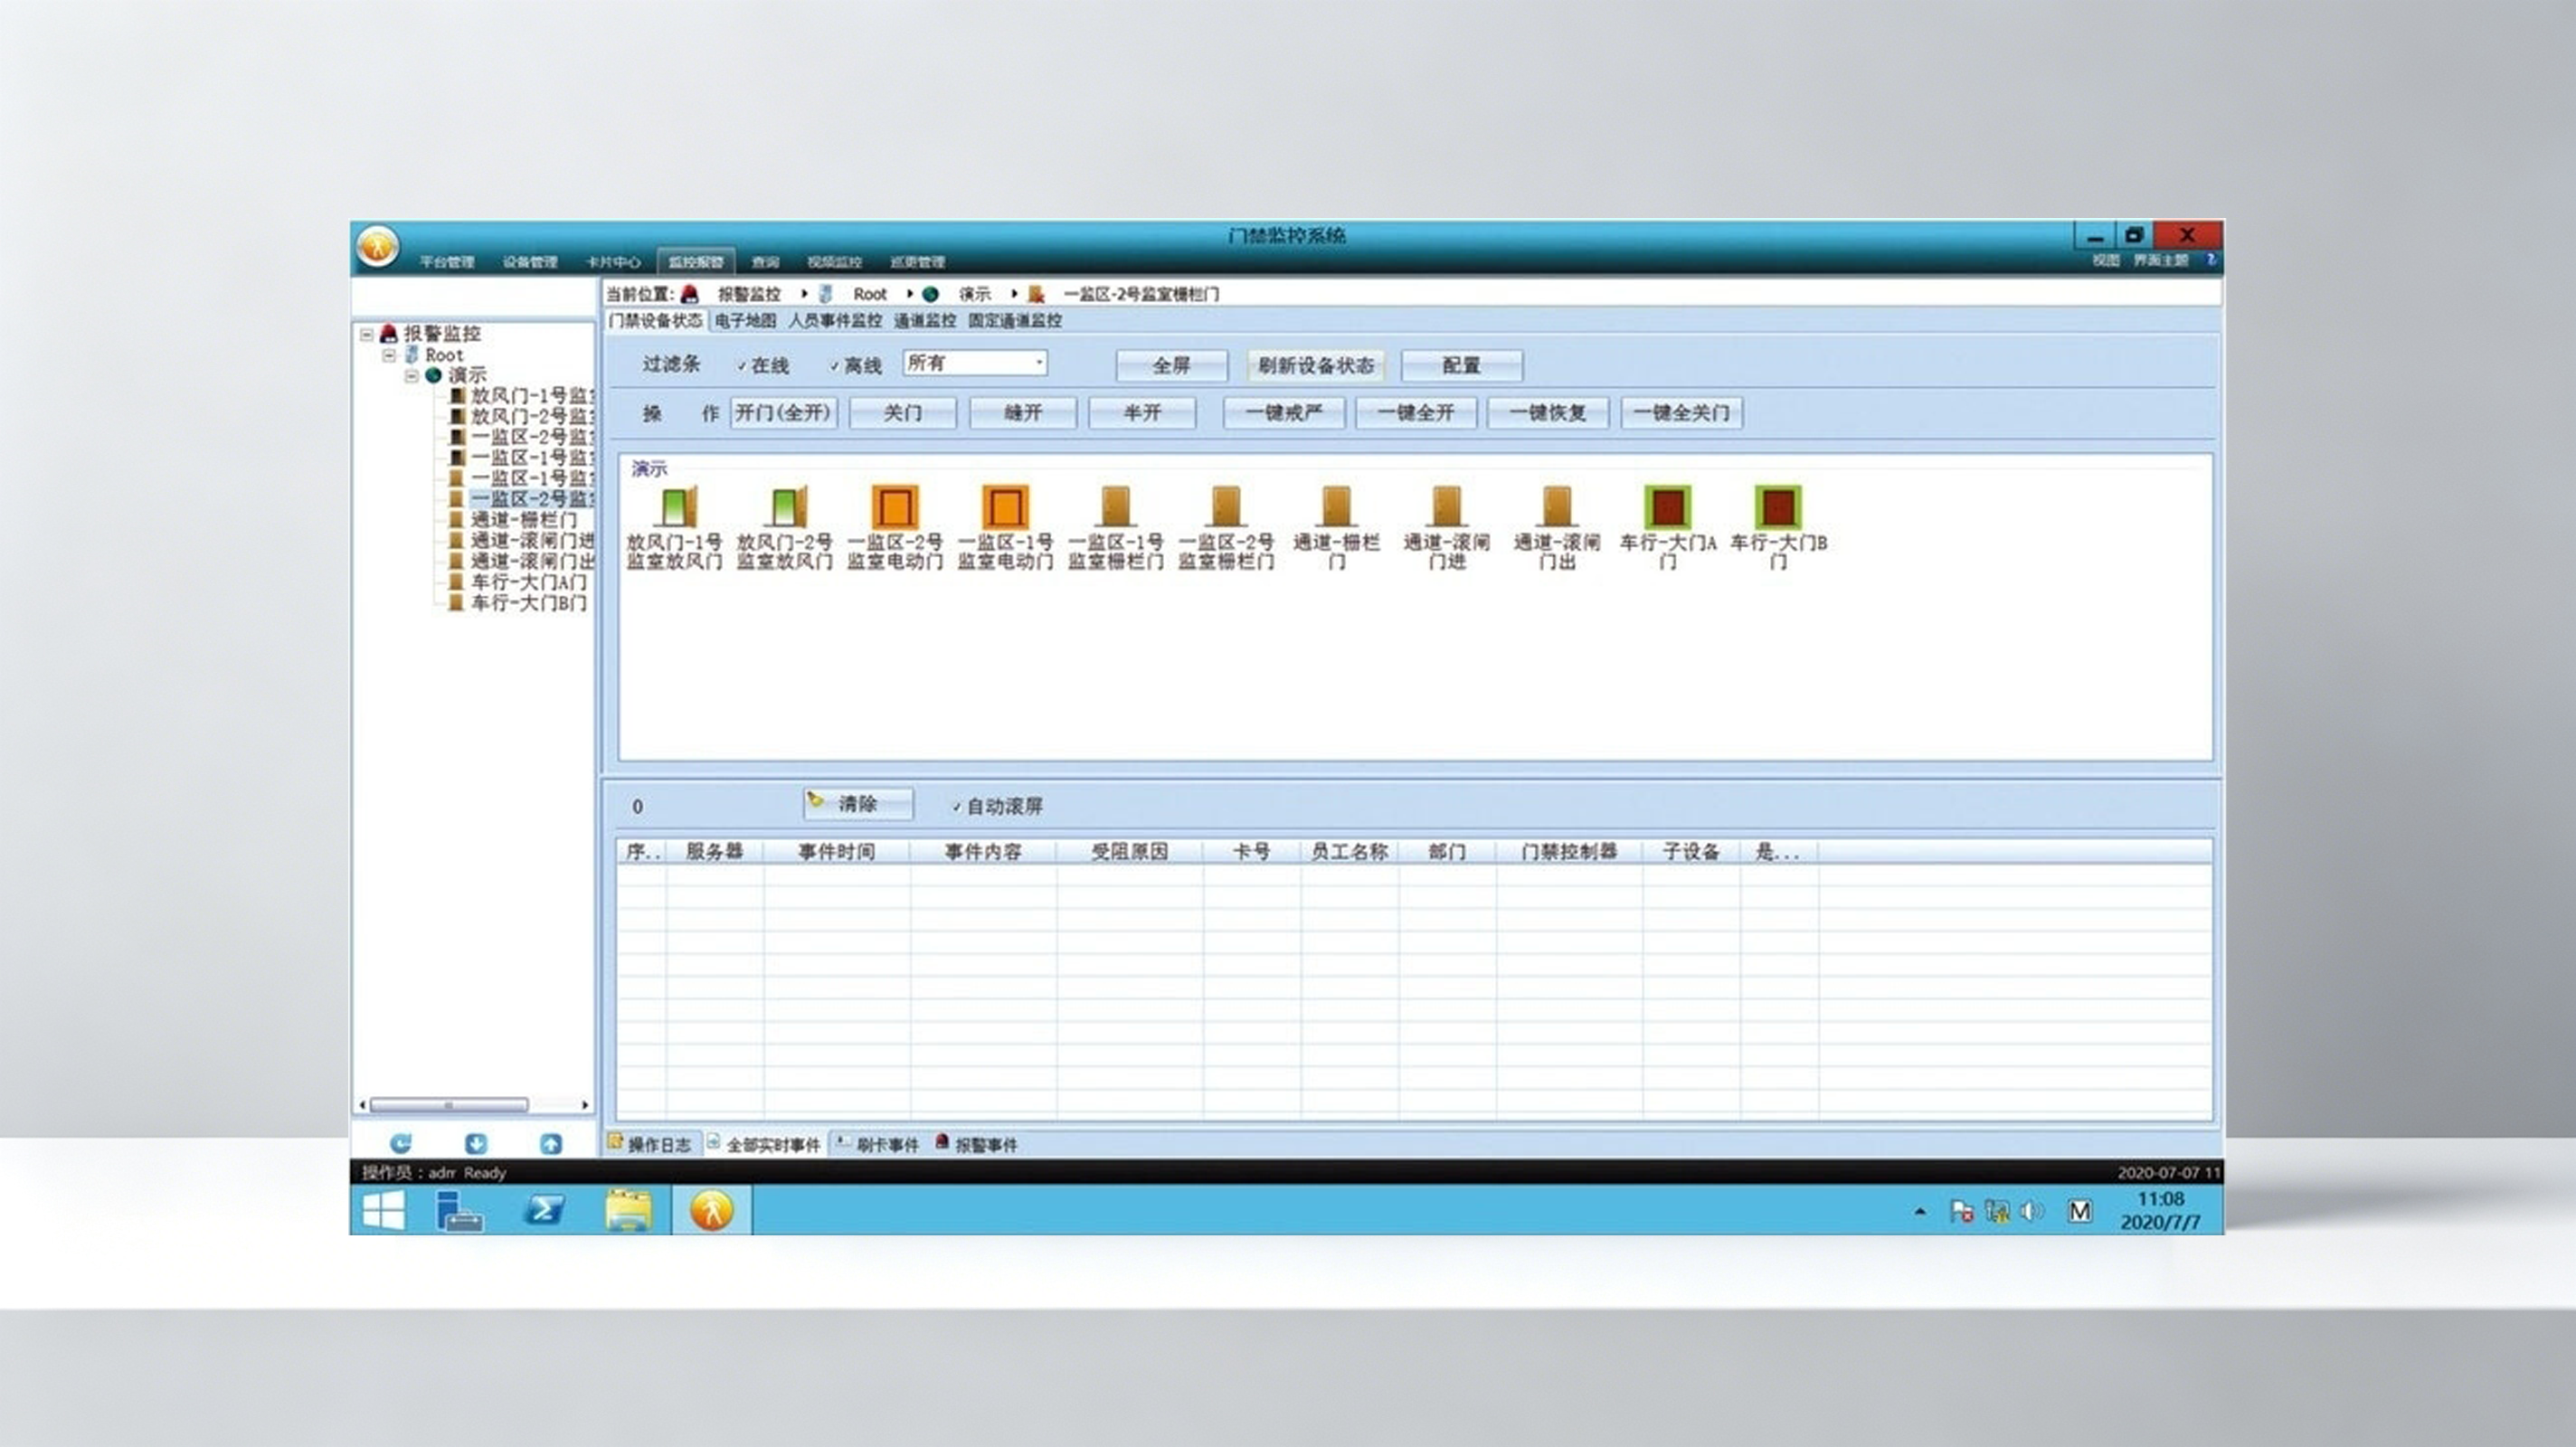Select the 一监区-1号监室电动门 orange door icon
Screen dimensions: 2576x1447
pos(1005,506)
